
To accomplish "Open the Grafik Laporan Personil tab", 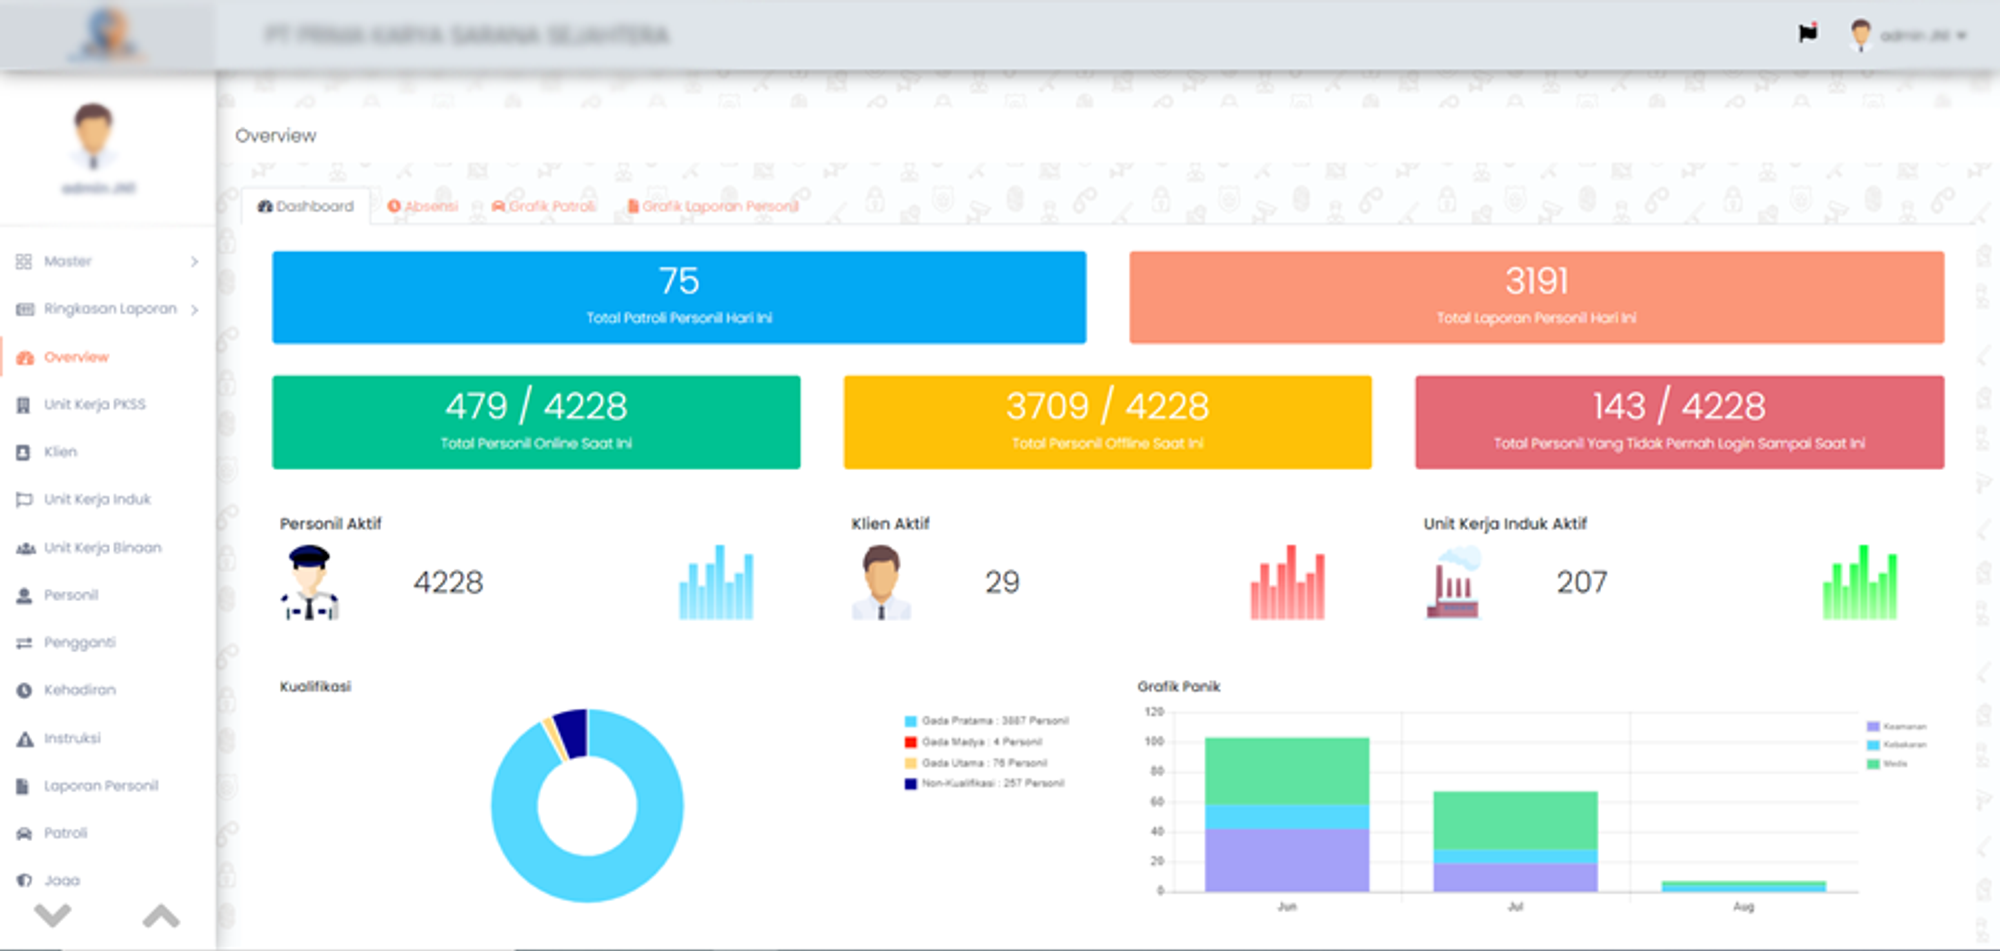I will click(713, 206).
